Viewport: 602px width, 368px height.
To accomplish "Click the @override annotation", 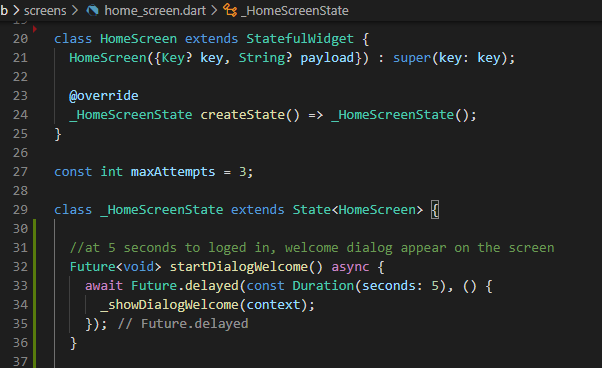I will (104, 96).
